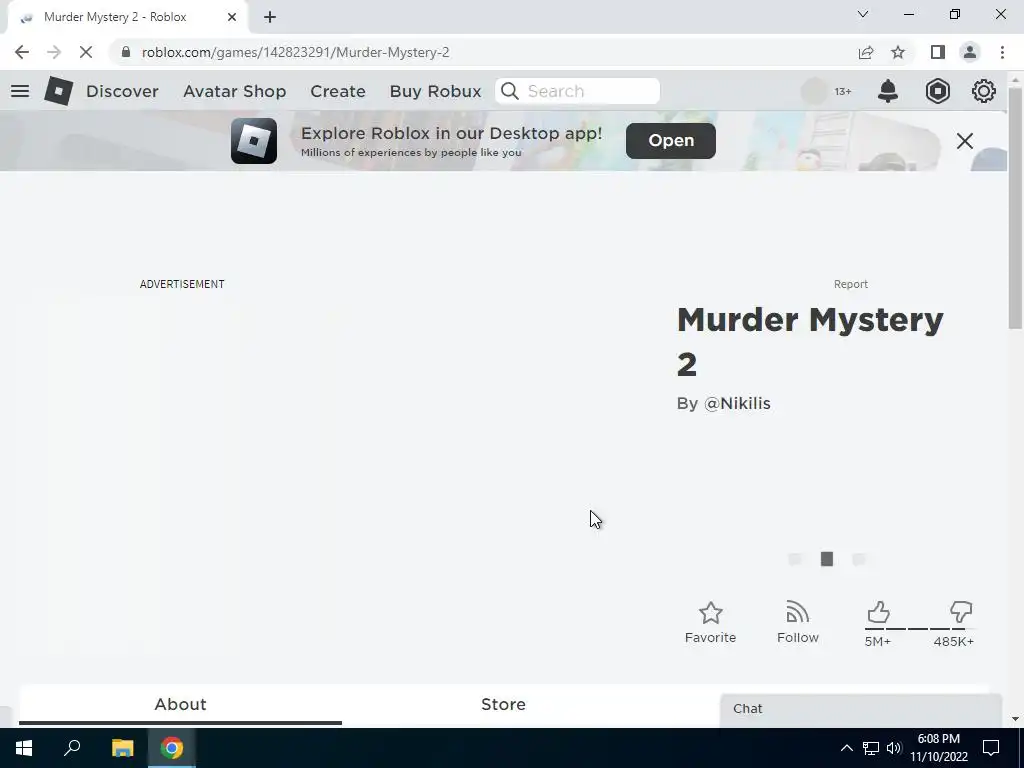The image size is (1024, 768).
Task: Toggle the Chrome side panel
Action: [x=938, y=52]
